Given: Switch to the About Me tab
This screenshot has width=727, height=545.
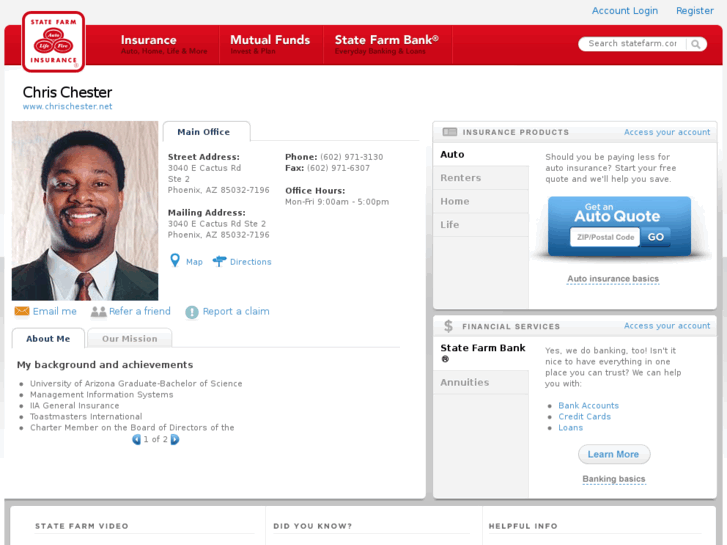Looking at the screenshot, I should (x=48, y=339).
